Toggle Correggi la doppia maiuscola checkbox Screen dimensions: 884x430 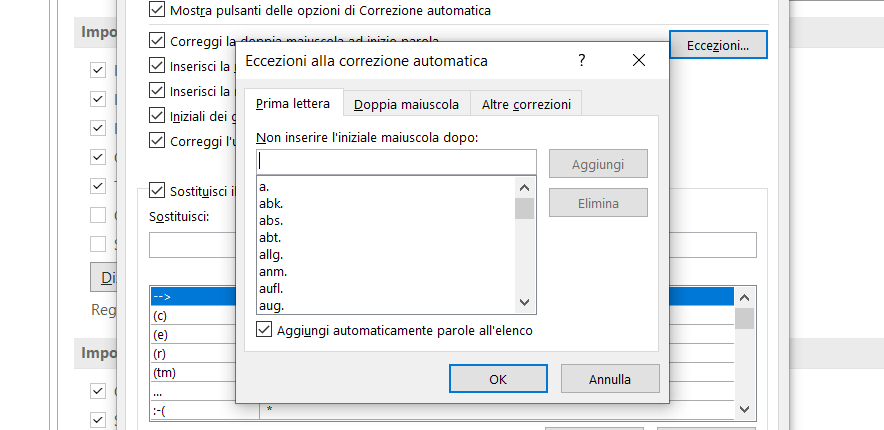tap(156, 42)
